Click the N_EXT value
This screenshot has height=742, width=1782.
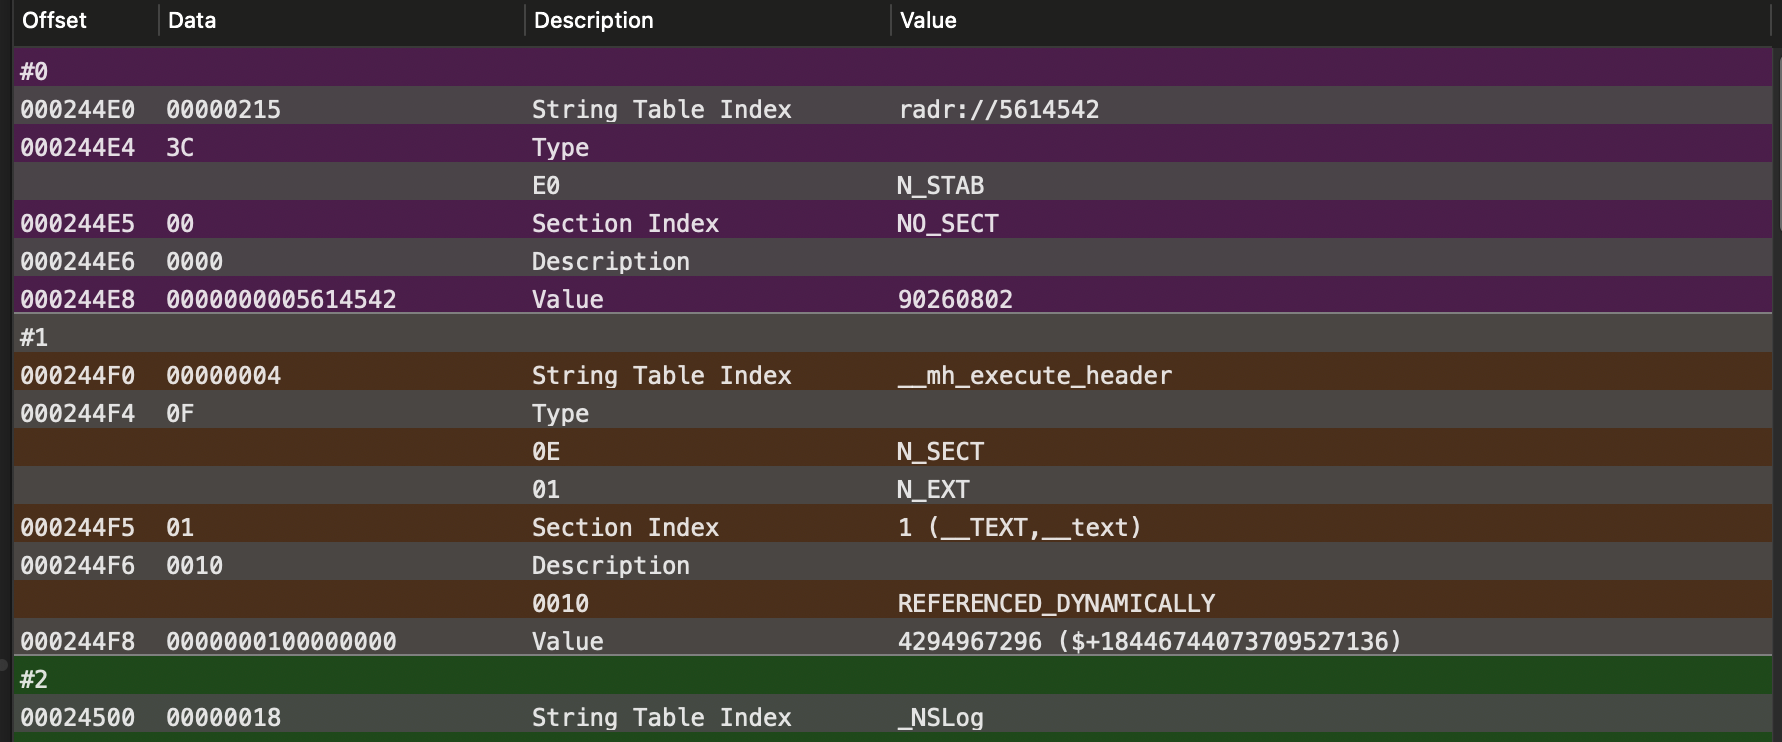[x=934, y=490]
